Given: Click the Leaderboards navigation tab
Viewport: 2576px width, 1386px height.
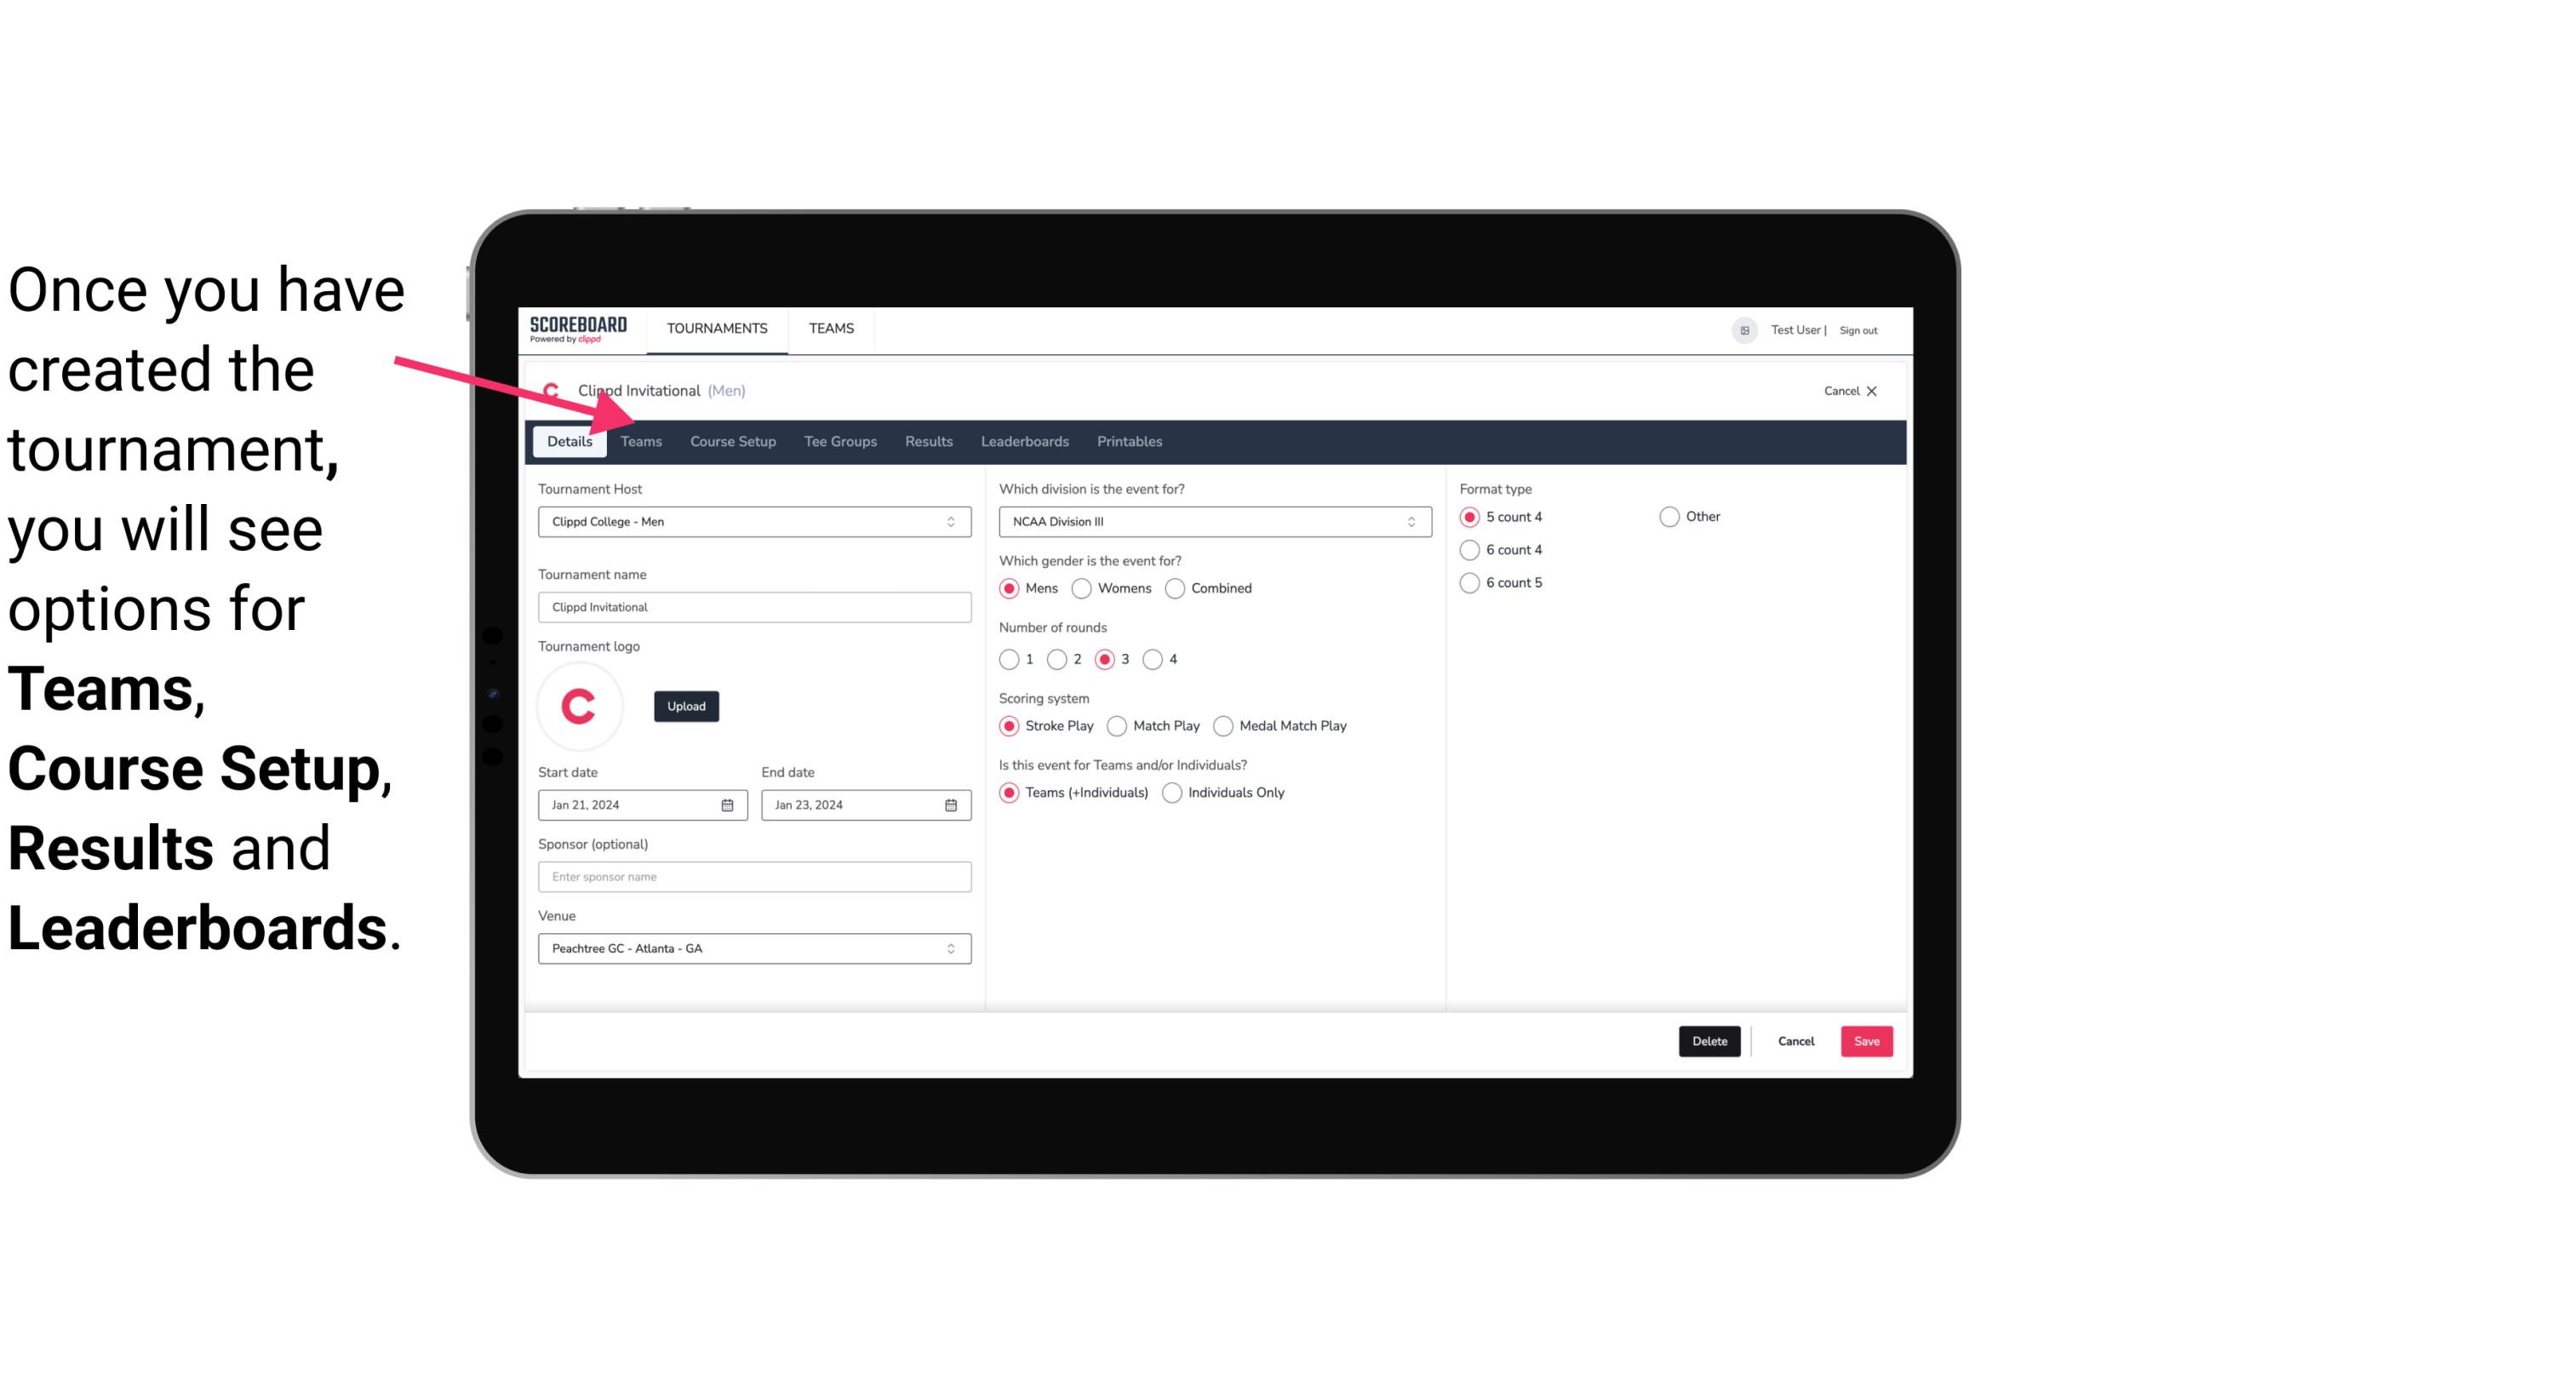Looking at the screenshot, I should click(1025, 440).
